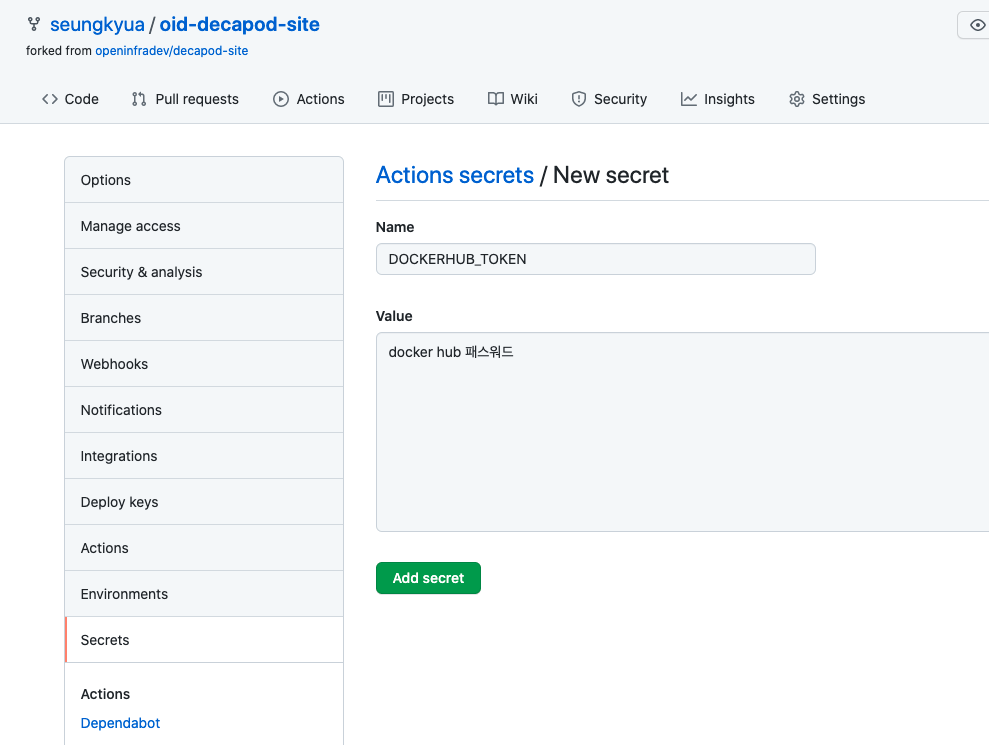Select Deploy keys in the sidebar

[x=204, y=502]
